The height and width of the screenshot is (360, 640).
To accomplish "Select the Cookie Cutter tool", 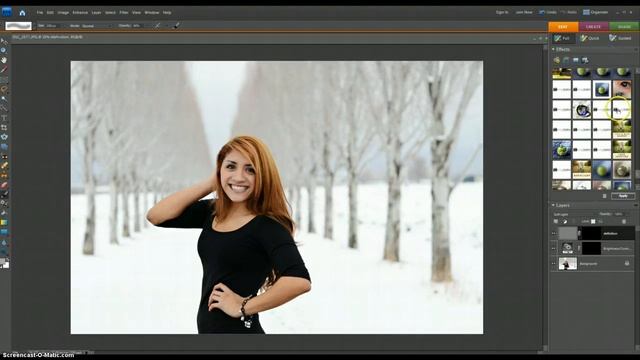I will 4,137.
